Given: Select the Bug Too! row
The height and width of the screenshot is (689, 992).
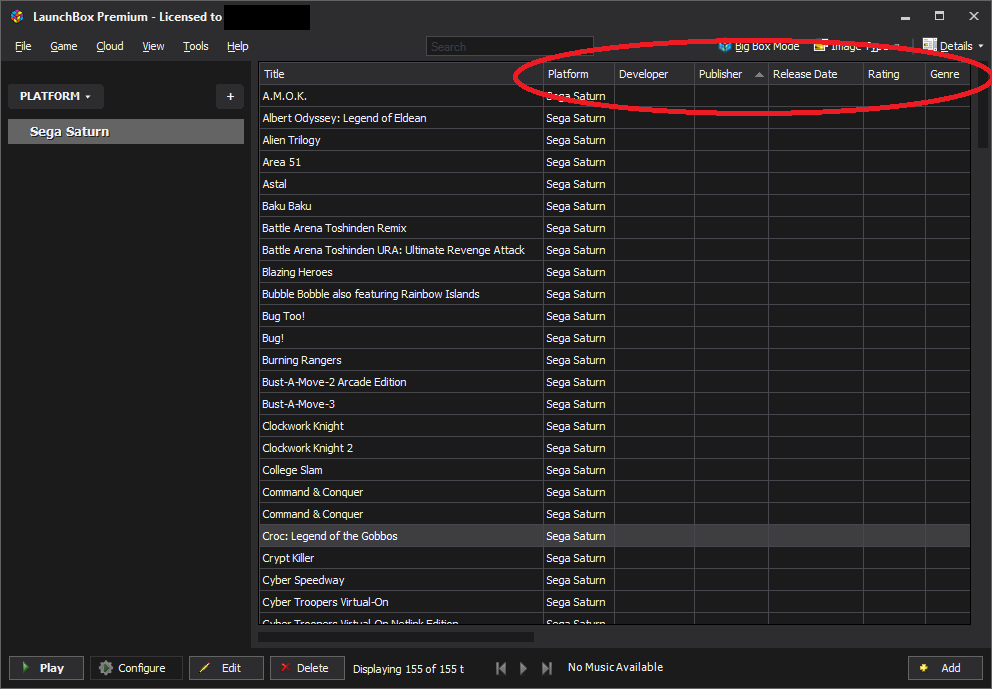Looking at the screenshot, I should click(x=614, y=316).
